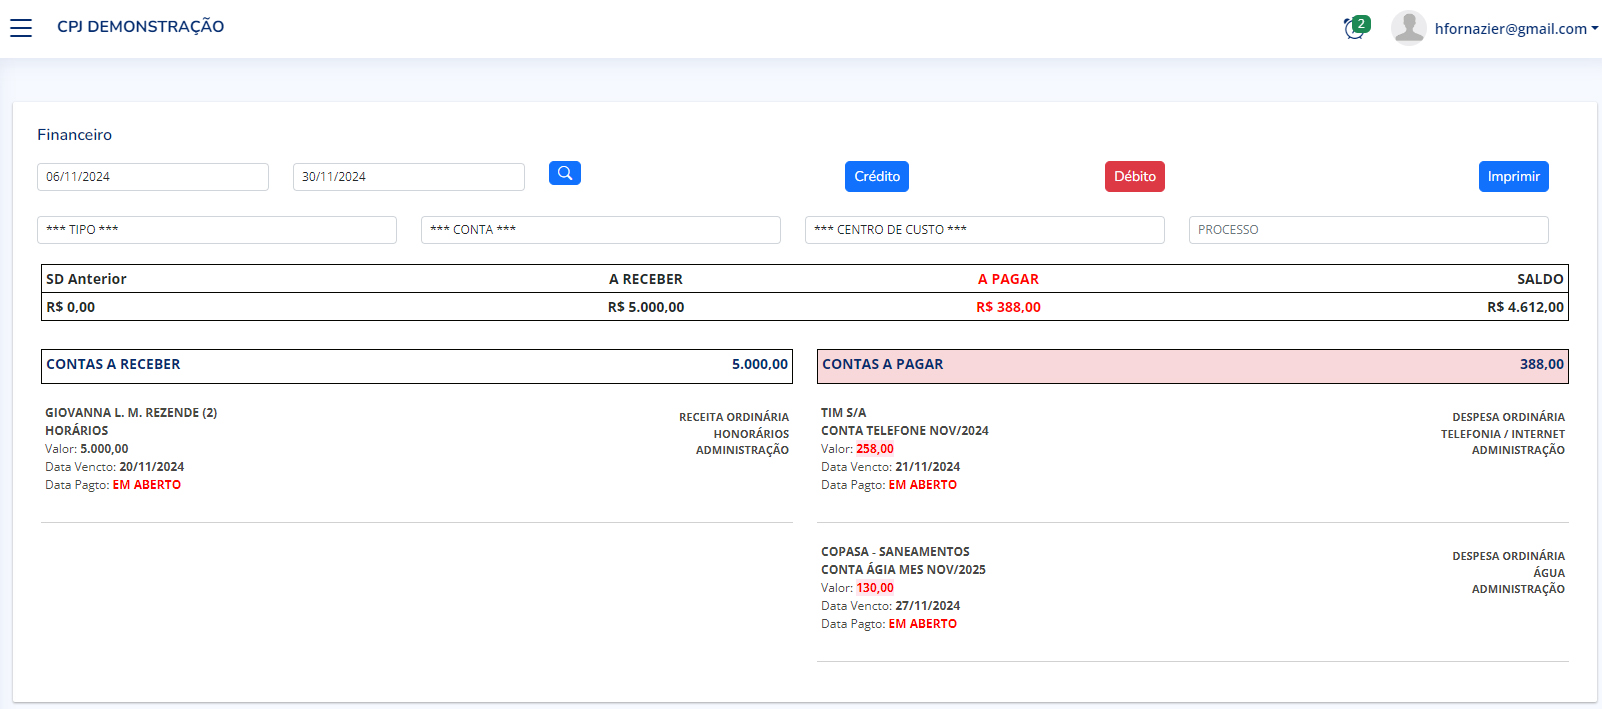Expand the TIPO filter dropdown
Screen dimensions: 1602x709
[x=217, y=230]
